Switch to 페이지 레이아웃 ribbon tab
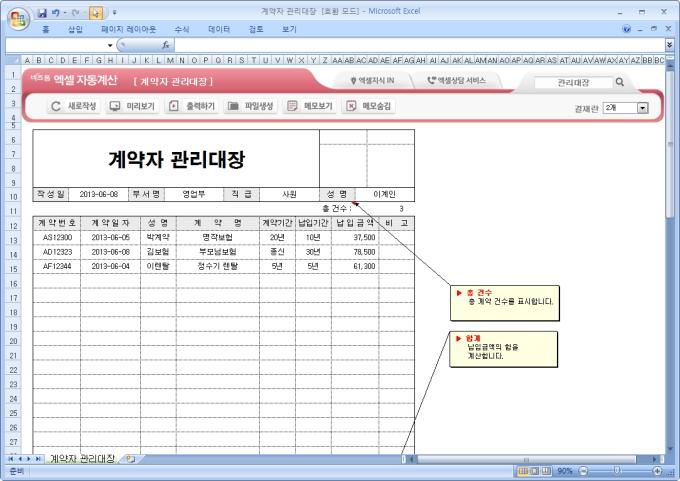The image size is (680, 481). click(128, 29)
